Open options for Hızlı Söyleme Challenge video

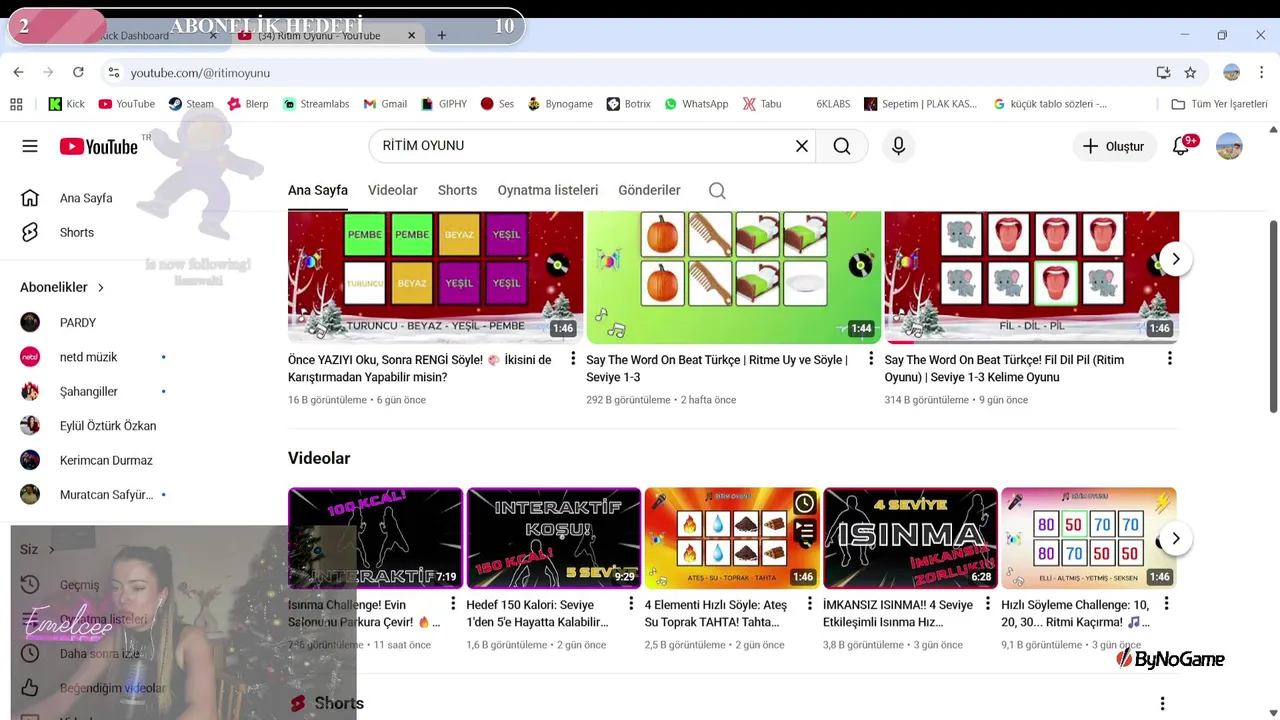click(1165, 604)
